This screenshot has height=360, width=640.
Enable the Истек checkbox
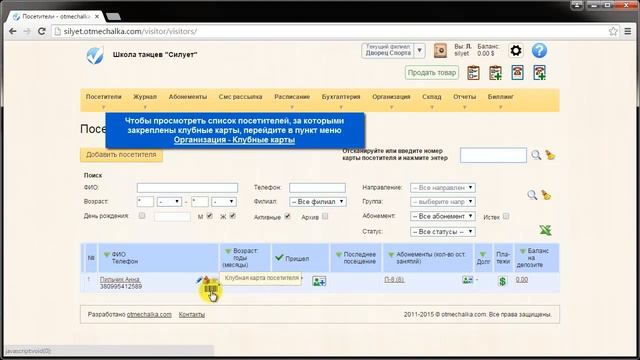tap(506, 216)
